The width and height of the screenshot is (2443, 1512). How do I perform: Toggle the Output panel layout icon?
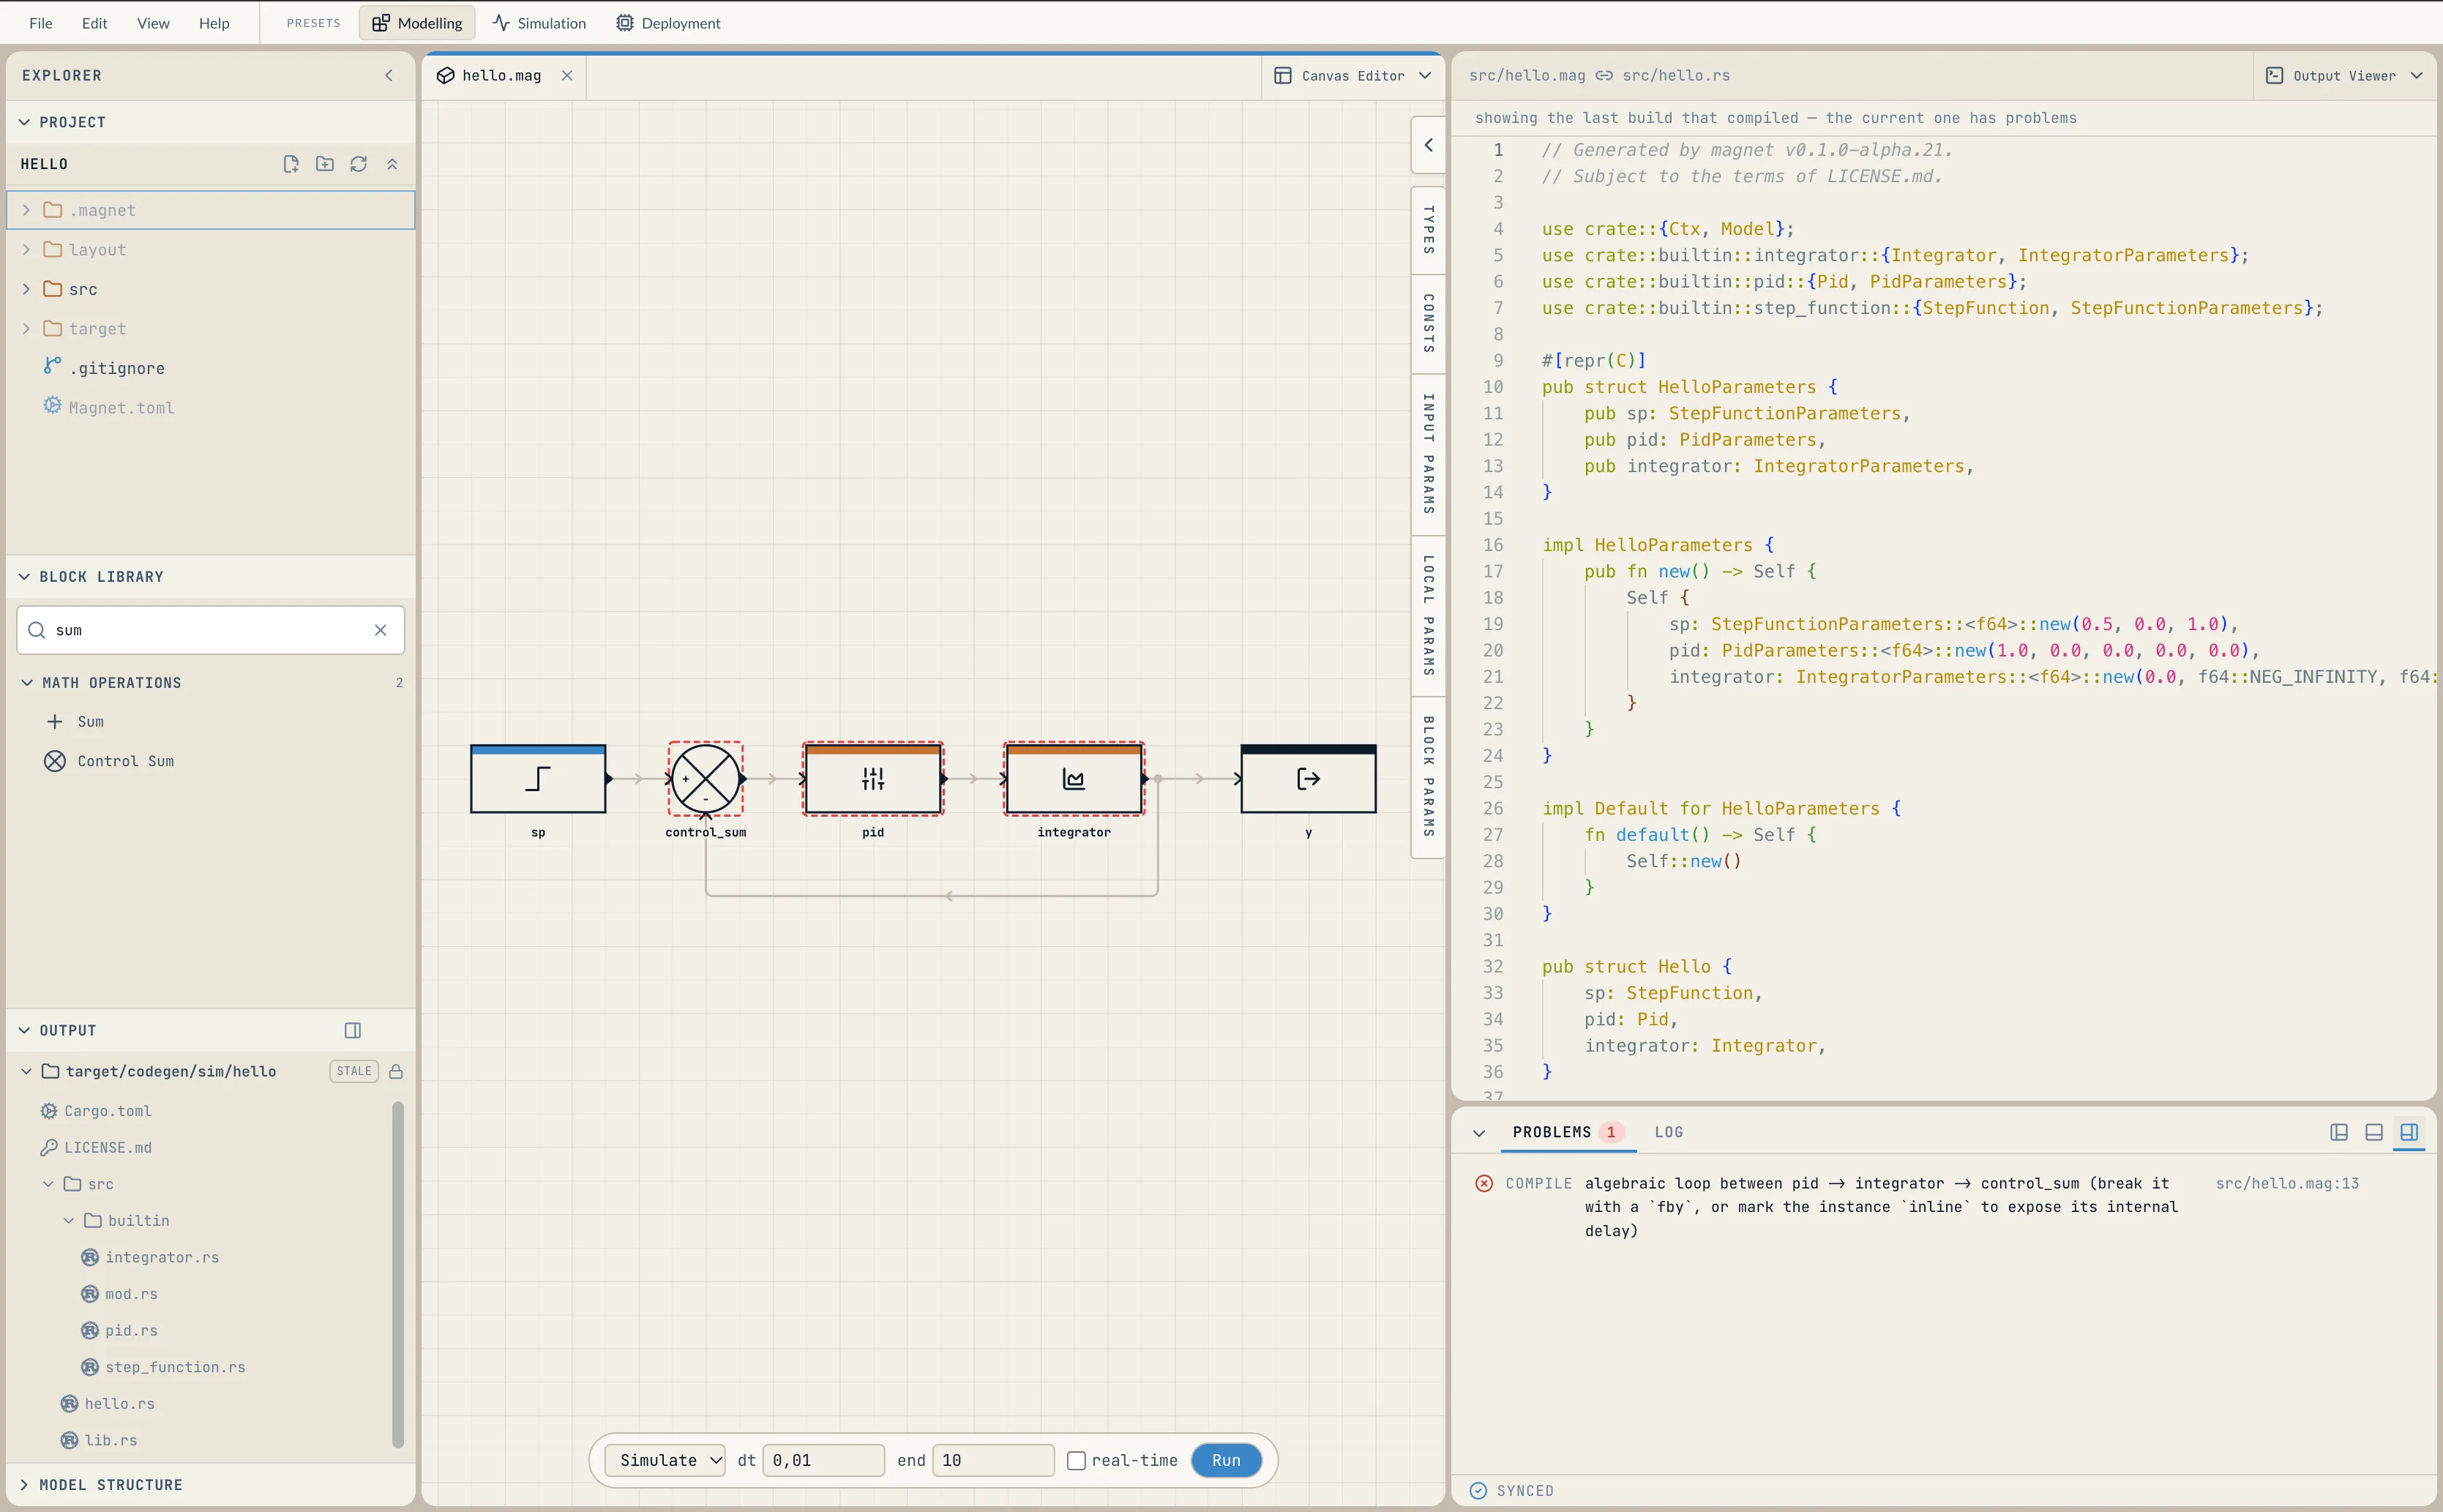pos(353,1030)
